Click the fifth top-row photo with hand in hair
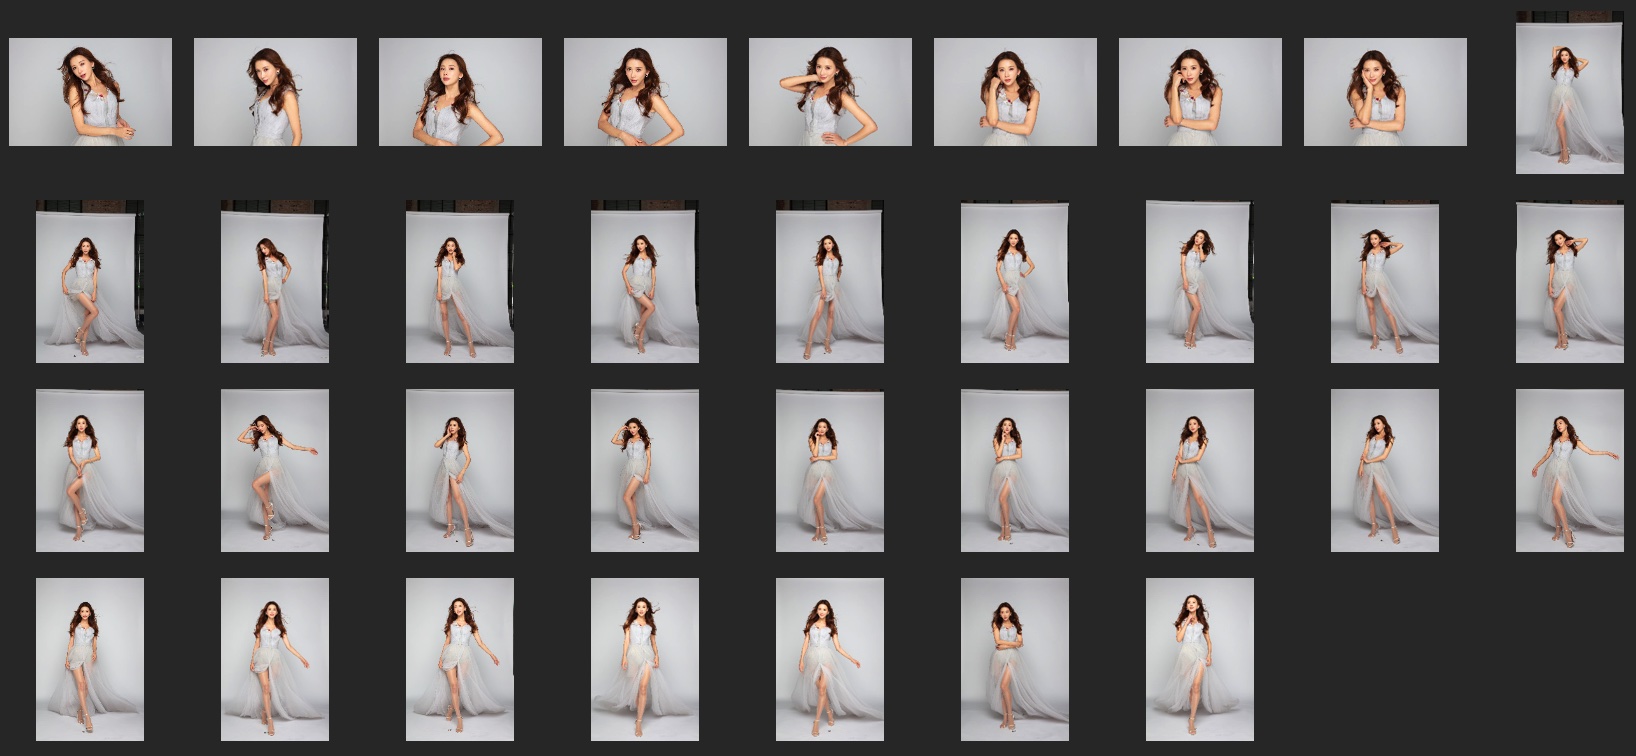 pyautogui.click(x=830, y=92)
